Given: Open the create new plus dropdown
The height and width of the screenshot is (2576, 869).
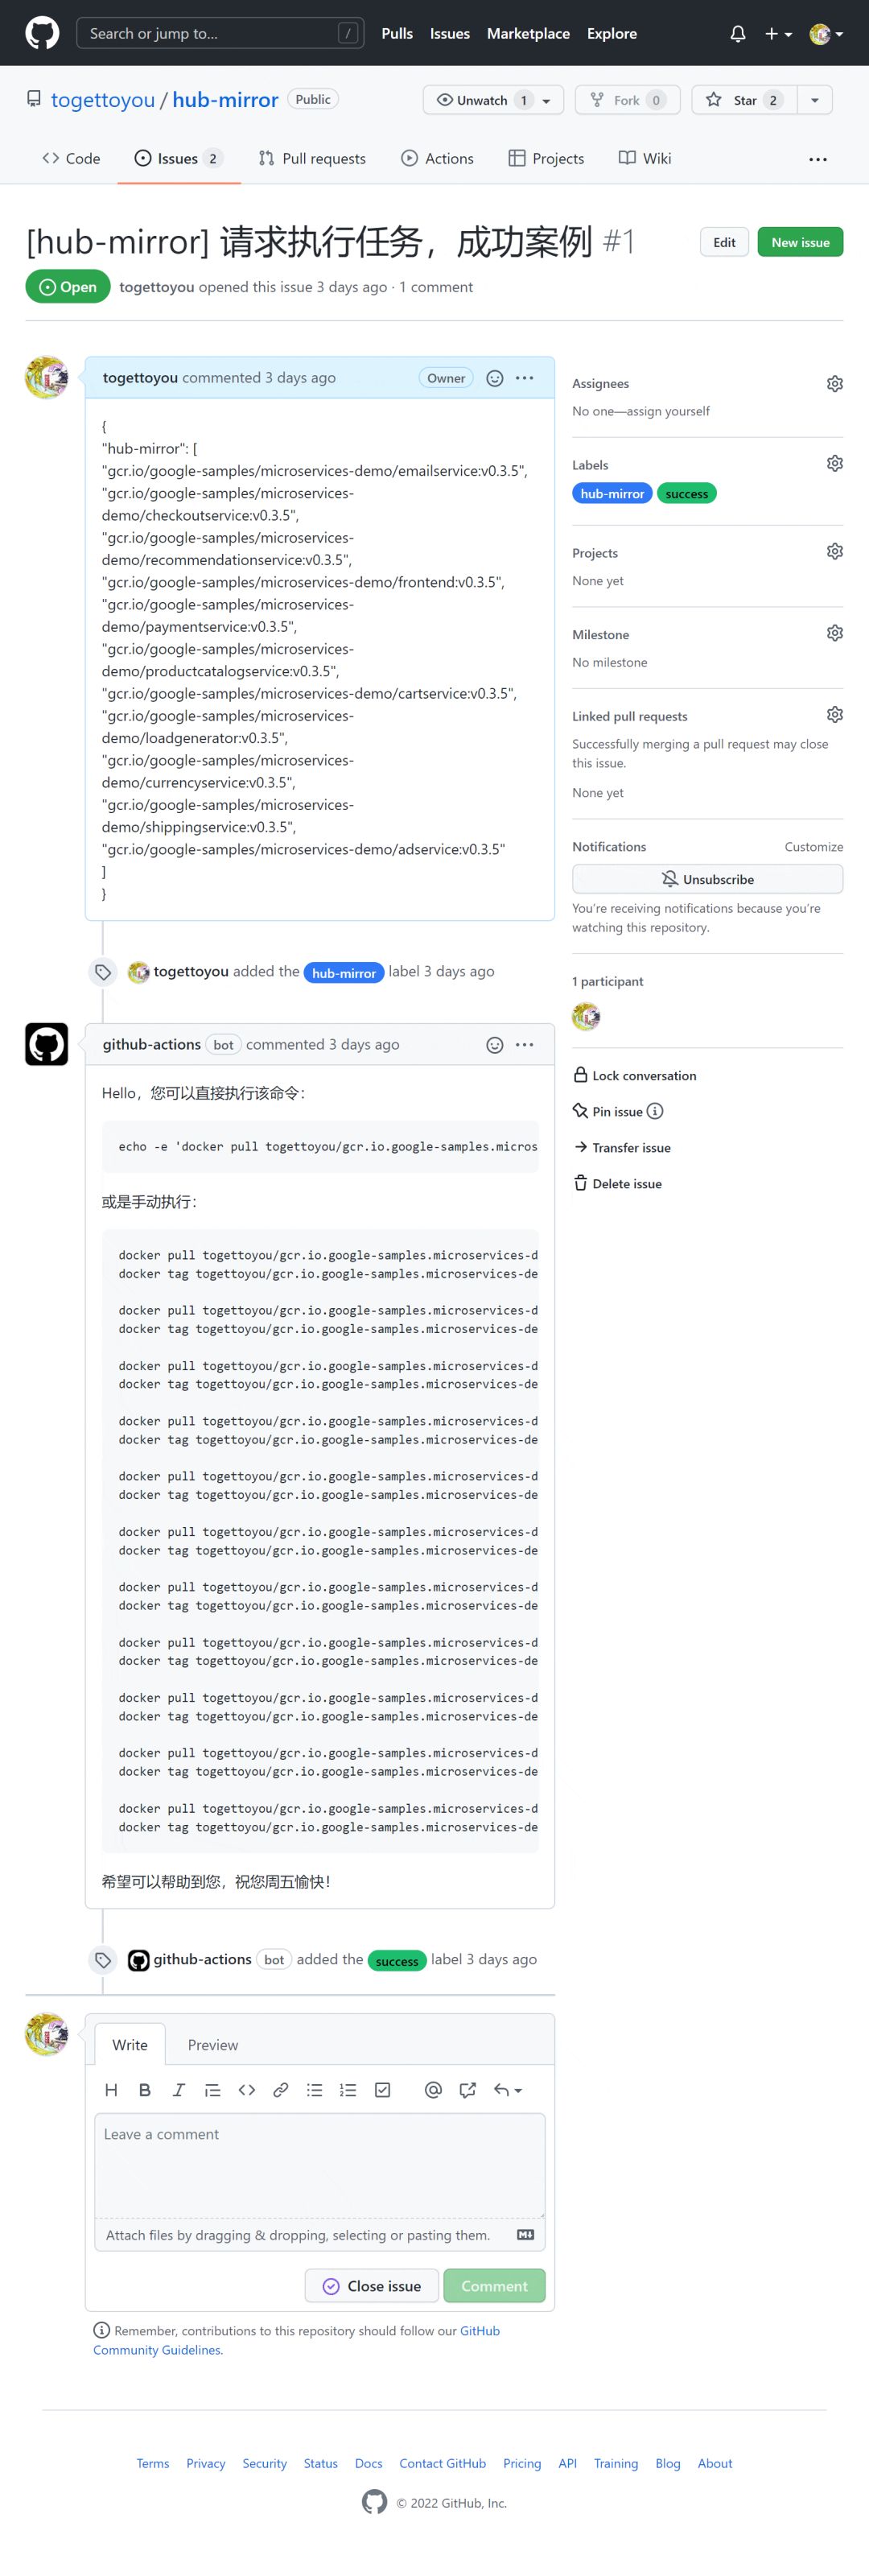Looking at the screenshot, I should point(778,34).
